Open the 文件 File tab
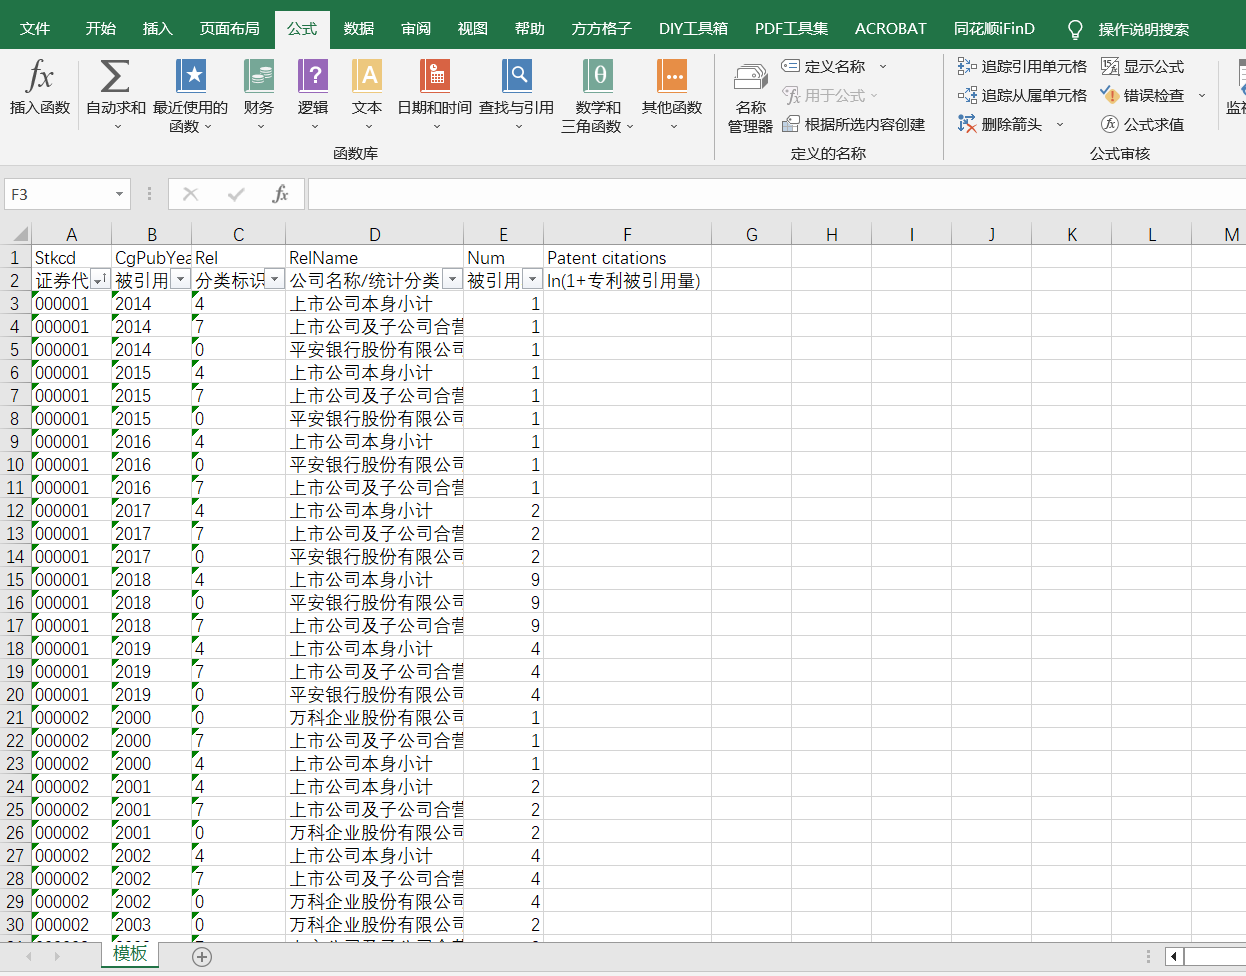The image size is (1246, 976). 35,29
